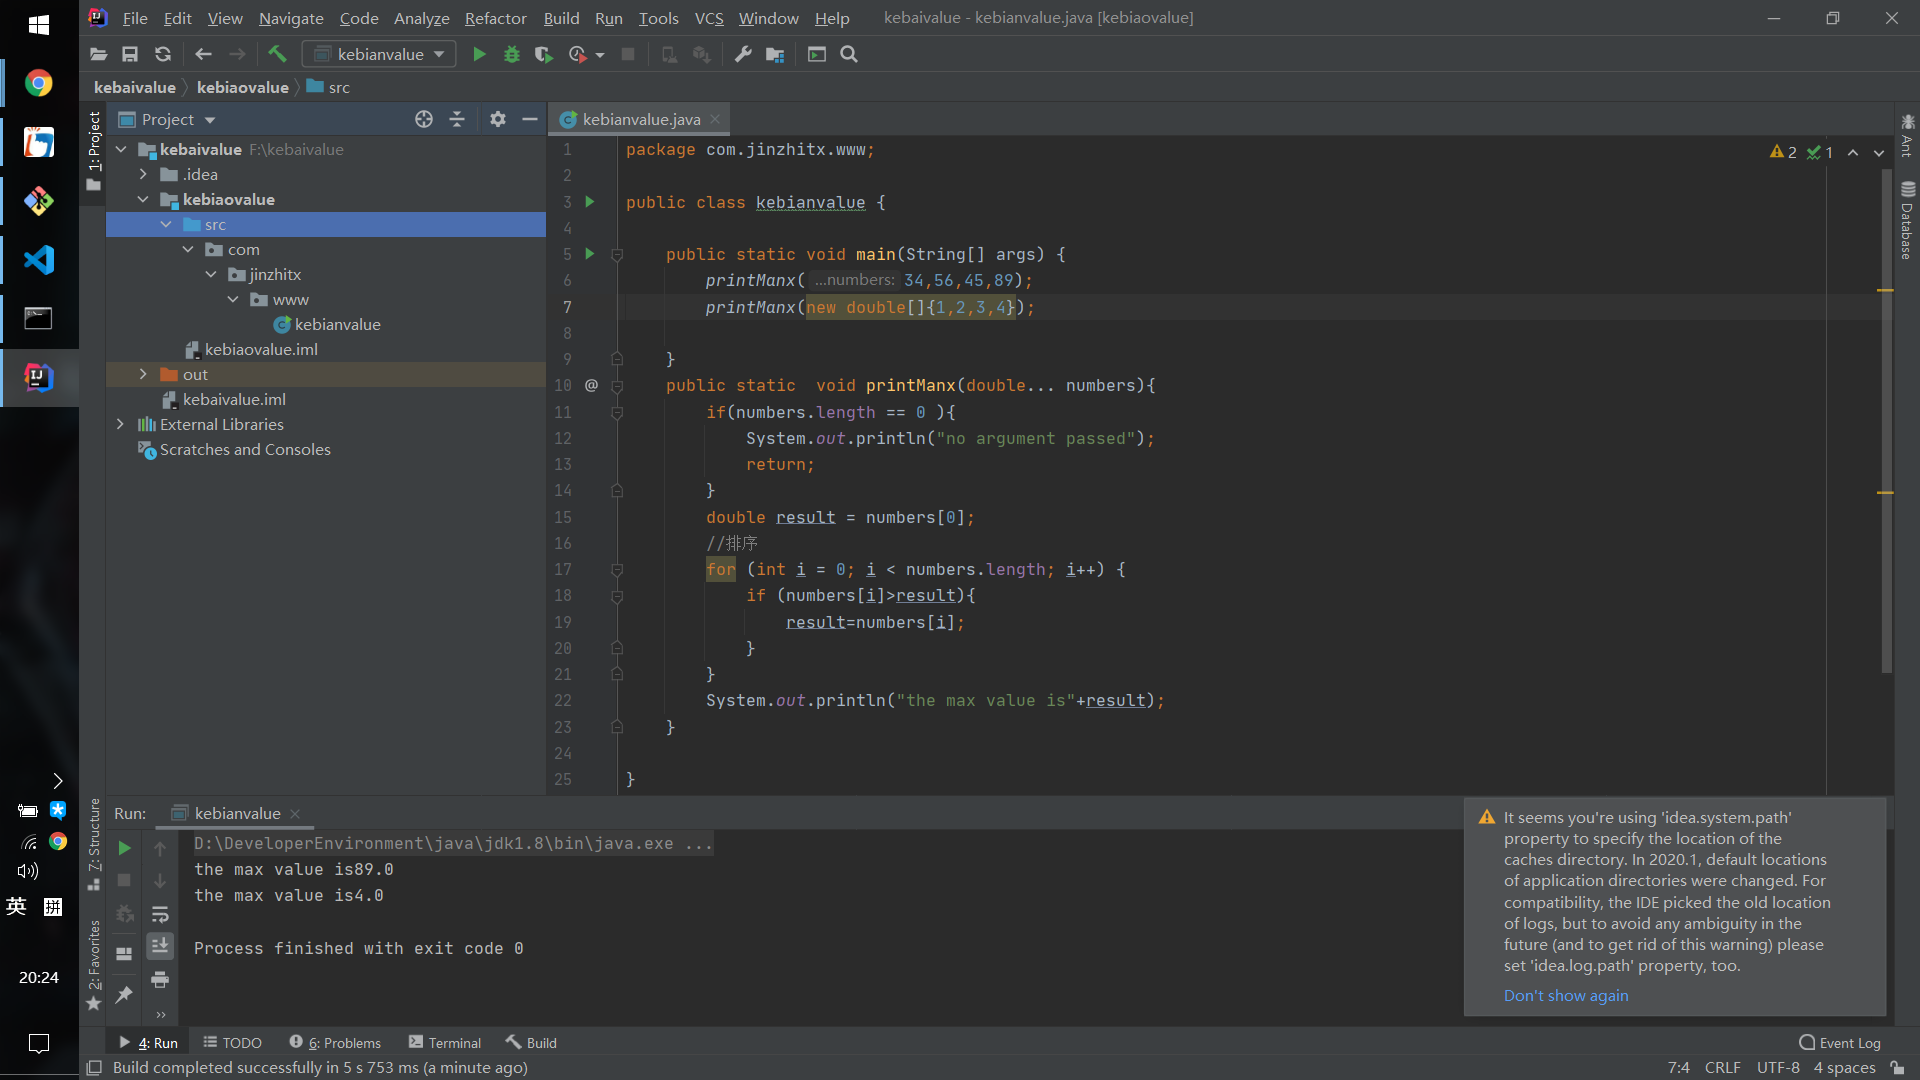The width and height of the screenshot is (1920, 1080).
Task: Open the Refactor menu
Action: pos(495,18)
